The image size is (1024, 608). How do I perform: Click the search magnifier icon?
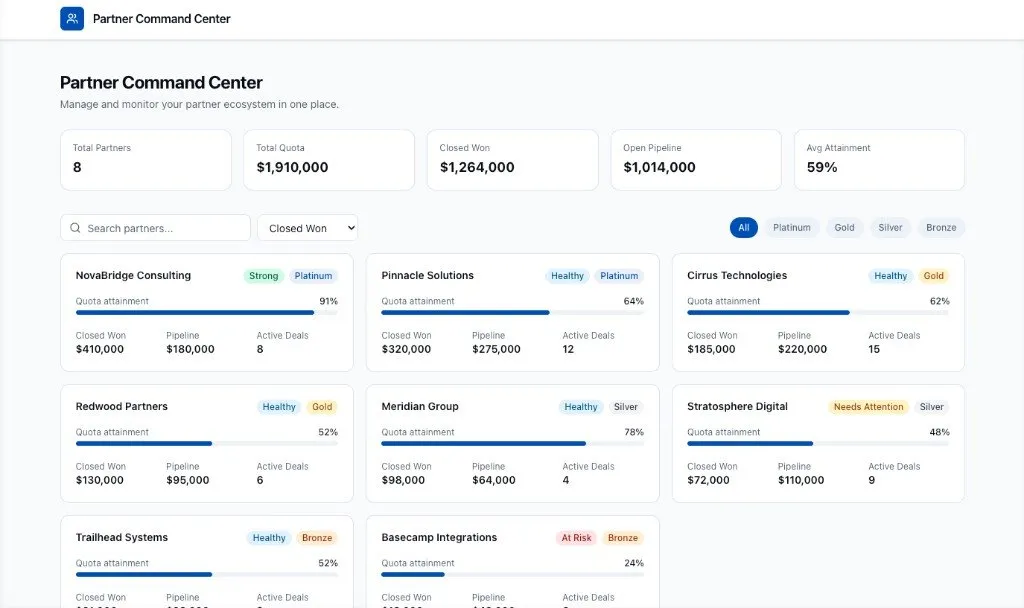click(75, 228)
